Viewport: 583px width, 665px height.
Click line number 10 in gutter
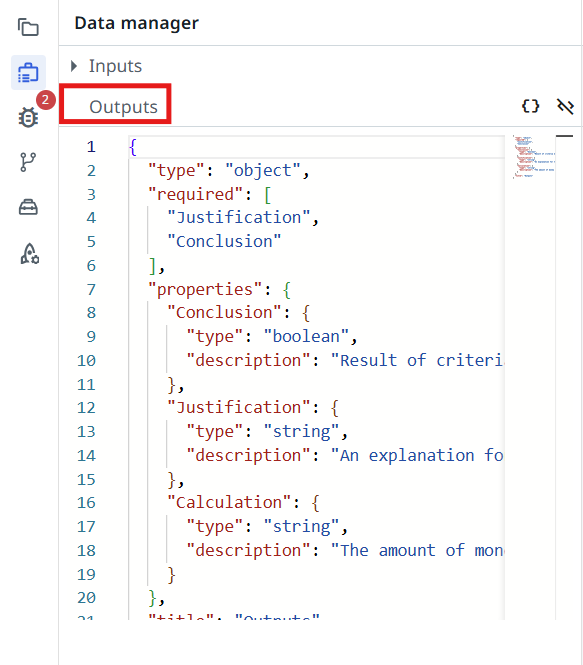[x=86, y=360]
